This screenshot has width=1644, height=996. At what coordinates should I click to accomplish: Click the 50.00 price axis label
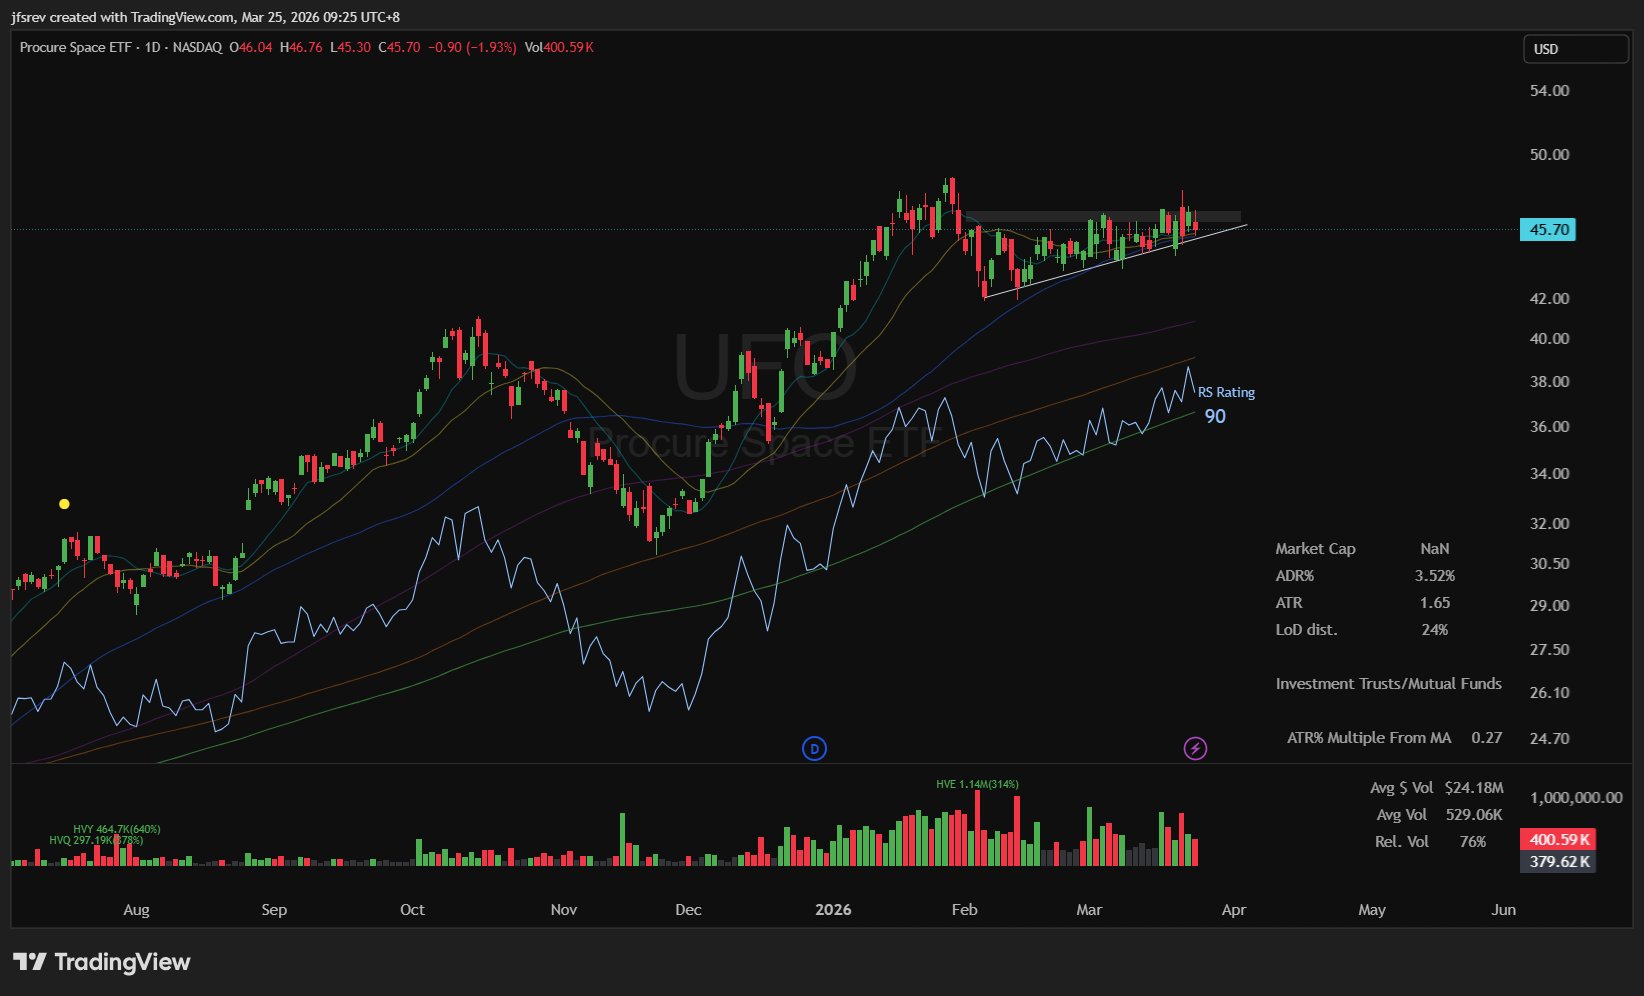click(1549, 154)
